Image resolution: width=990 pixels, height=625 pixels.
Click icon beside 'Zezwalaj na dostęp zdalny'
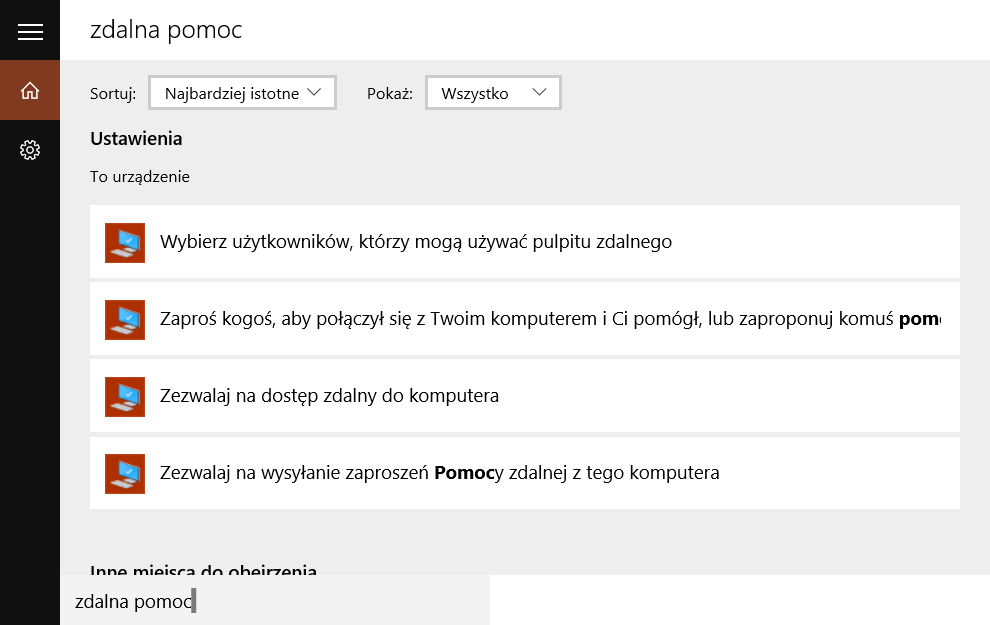(125, 397)
